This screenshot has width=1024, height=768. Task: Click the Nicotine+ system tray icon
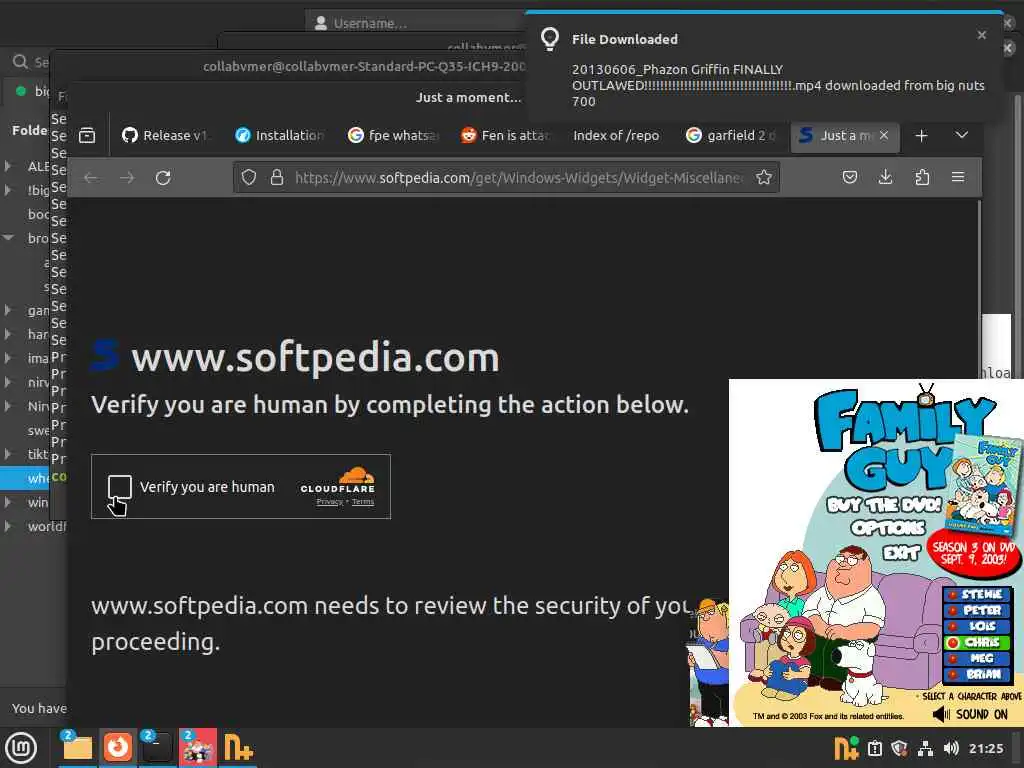846,748
